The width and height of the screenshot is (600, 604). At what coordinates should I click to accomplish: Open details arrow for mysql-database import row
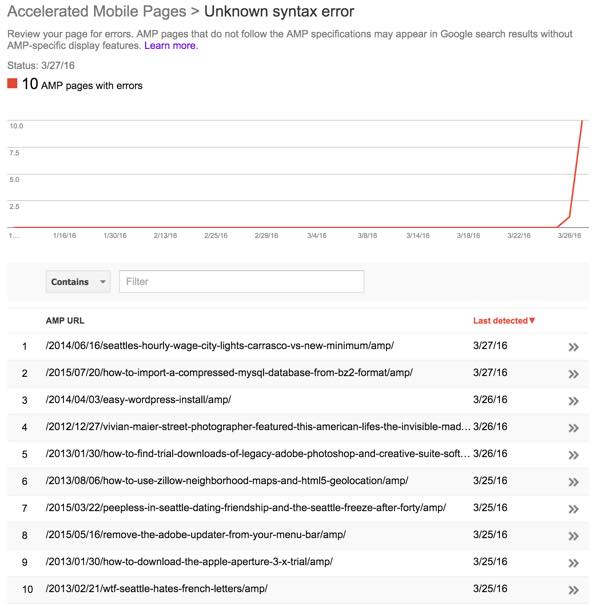tap(573, 373)
